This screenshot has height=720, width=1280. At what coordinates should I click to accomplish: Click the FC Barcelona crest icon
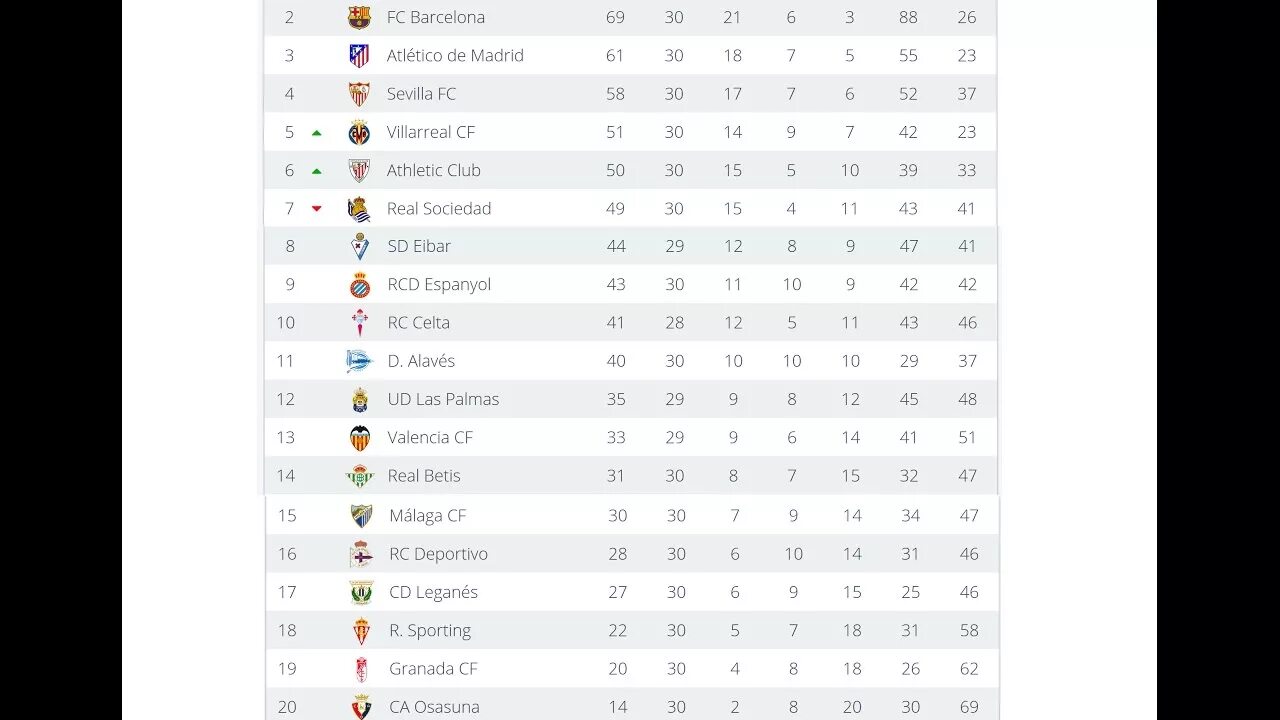(359, 17)
